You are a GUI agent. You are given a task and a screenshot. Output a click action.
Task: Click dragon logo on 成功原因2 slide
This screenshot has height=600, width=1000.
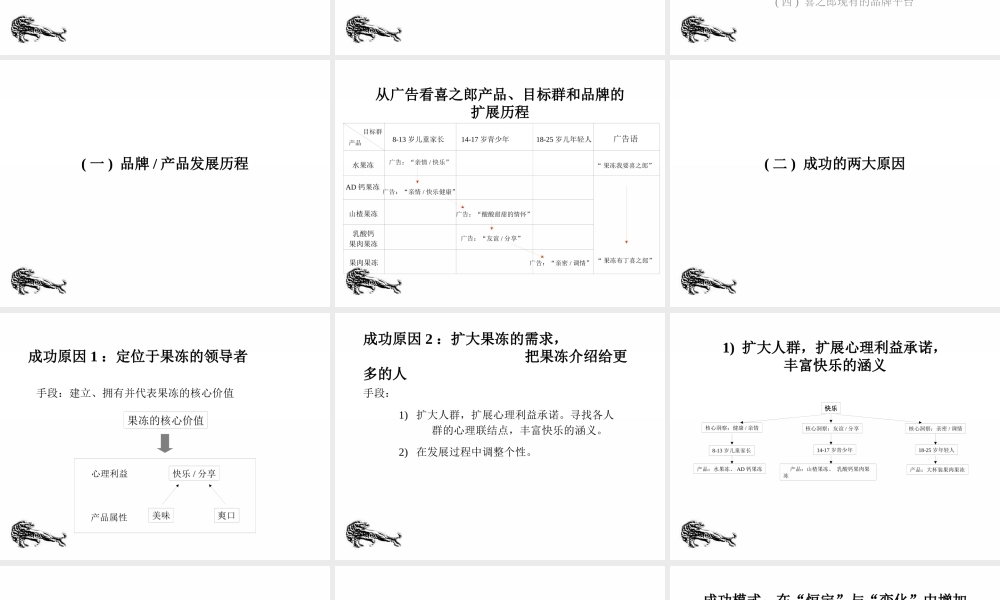(373, 534)
